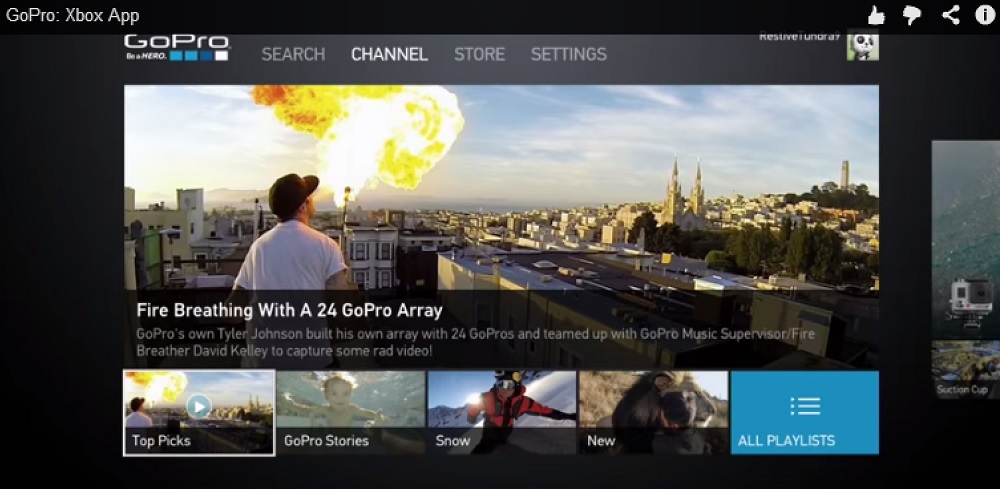Click the GoPro: Xbox App video title

[73, 15]
